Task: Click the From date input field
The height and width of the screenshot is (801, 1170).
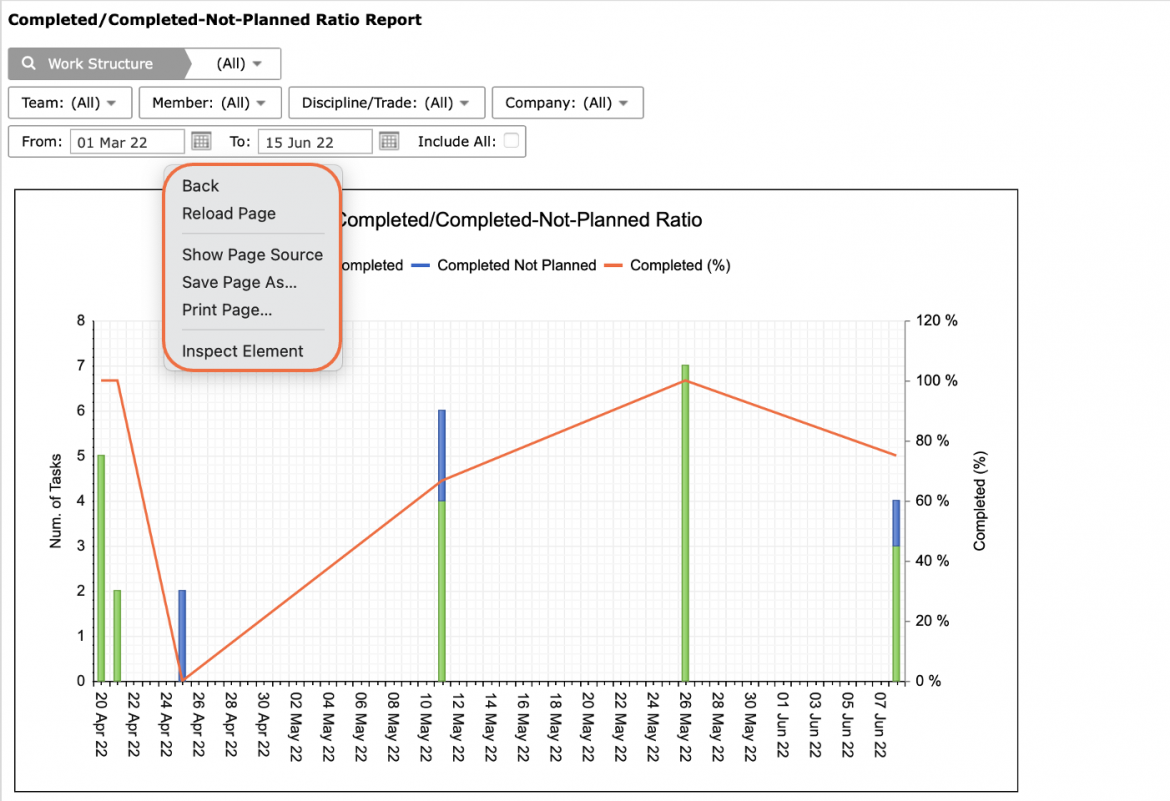Action: coord(127,142)
